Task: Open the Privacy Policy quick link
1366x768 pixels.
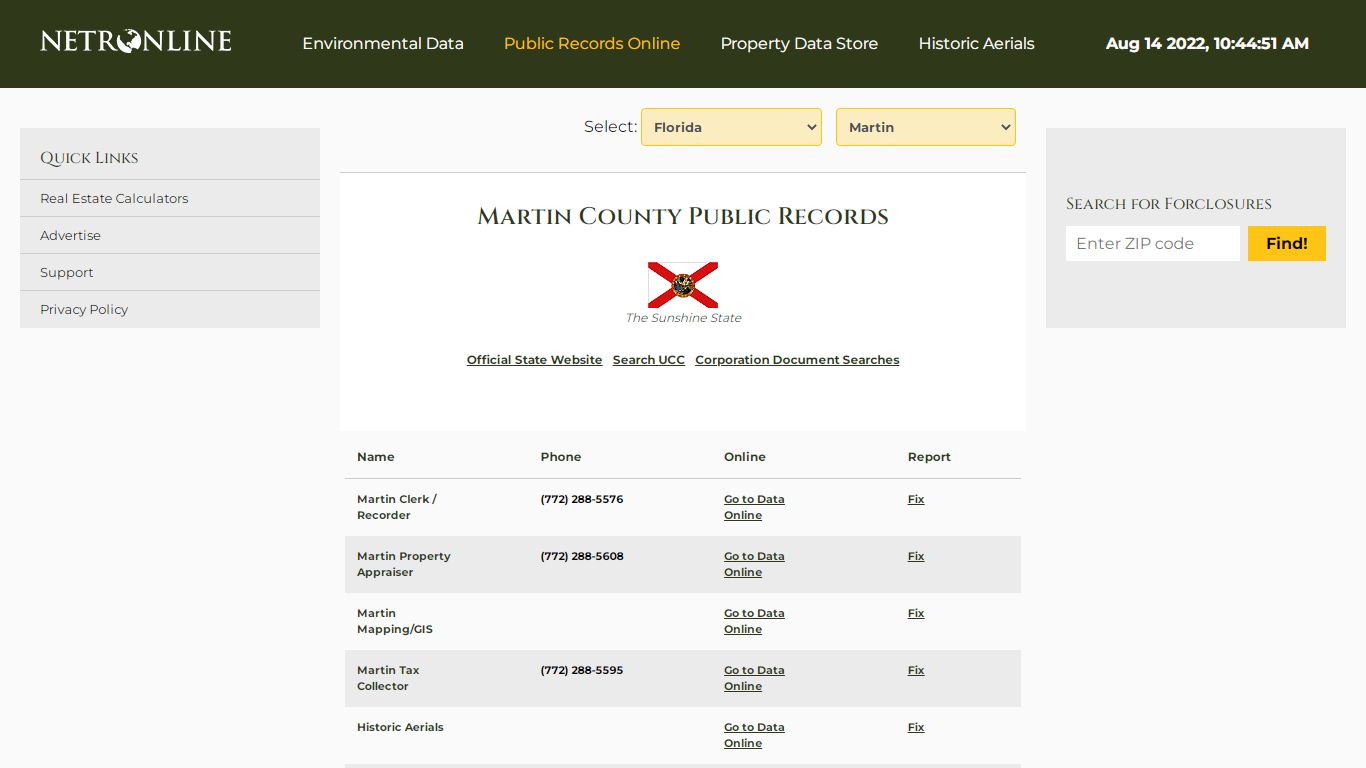Action: pos(84,309)
